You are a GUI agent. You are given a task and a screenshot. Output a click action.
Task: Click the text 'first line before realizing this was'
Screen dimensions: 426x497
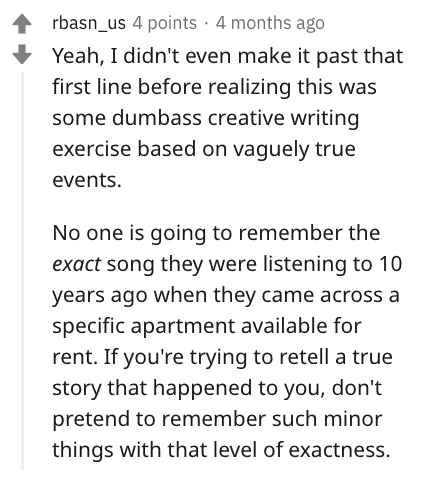point(214,87)
